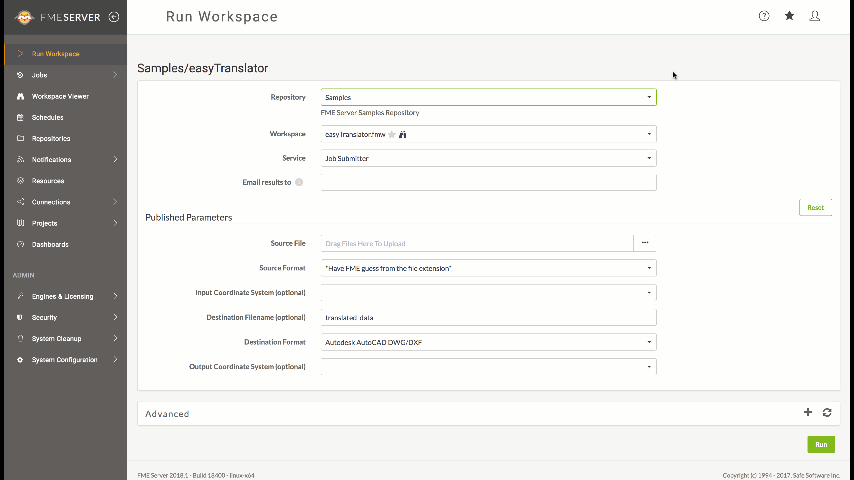Click the Projects sidebar icon
The height and width of the screenshot is (480, 854).
click(x=20, y=223)
